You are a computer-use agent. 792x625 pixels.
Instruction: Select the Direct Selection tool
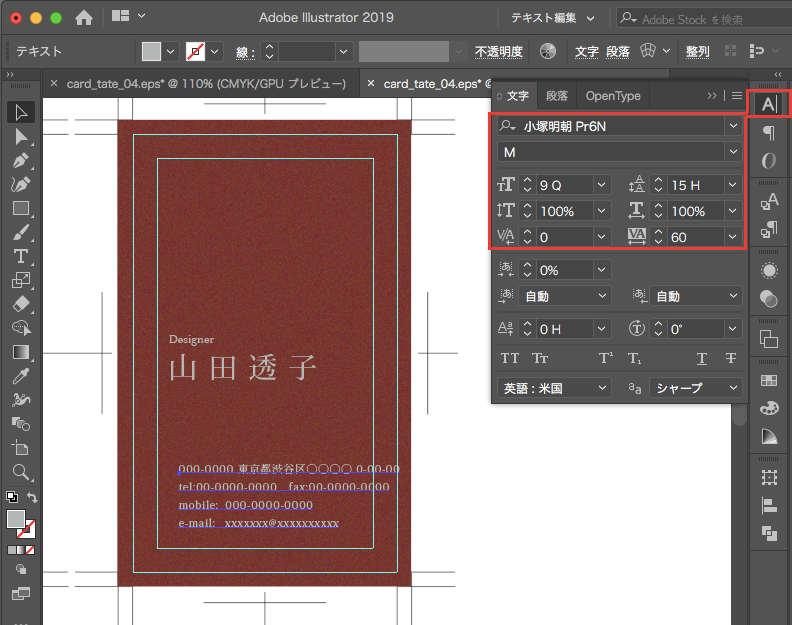20,136
